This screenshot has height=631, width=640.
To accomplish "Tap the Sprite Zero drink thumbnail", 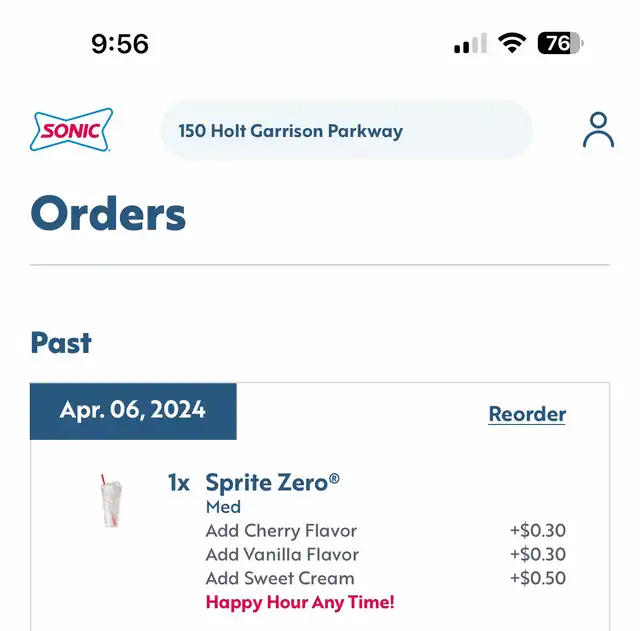I will (111, 500).
